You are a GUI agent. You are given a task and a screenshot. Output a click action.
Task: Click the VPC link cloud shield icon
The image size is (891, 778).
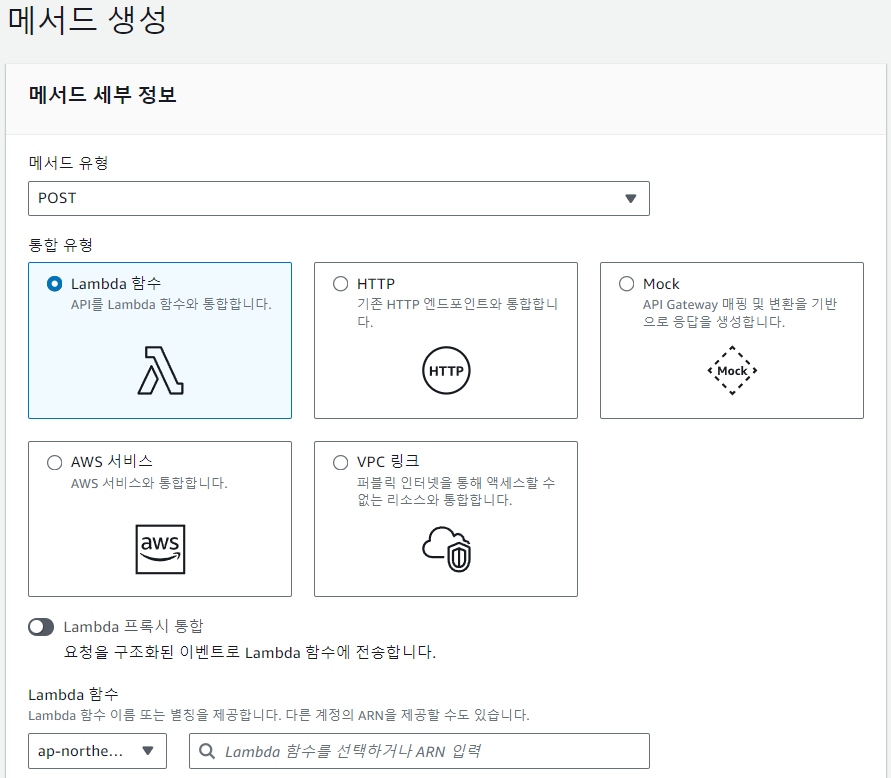coord(447,549)
